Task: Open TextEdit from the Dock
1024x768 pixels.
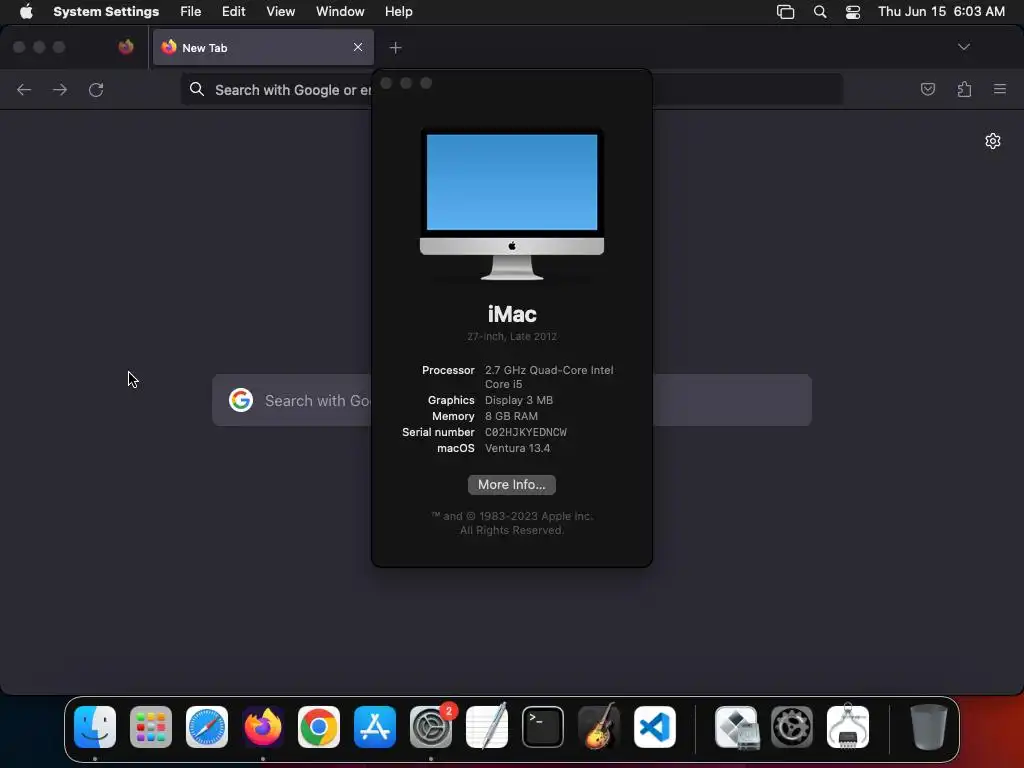Action: (x=487, y=727)
